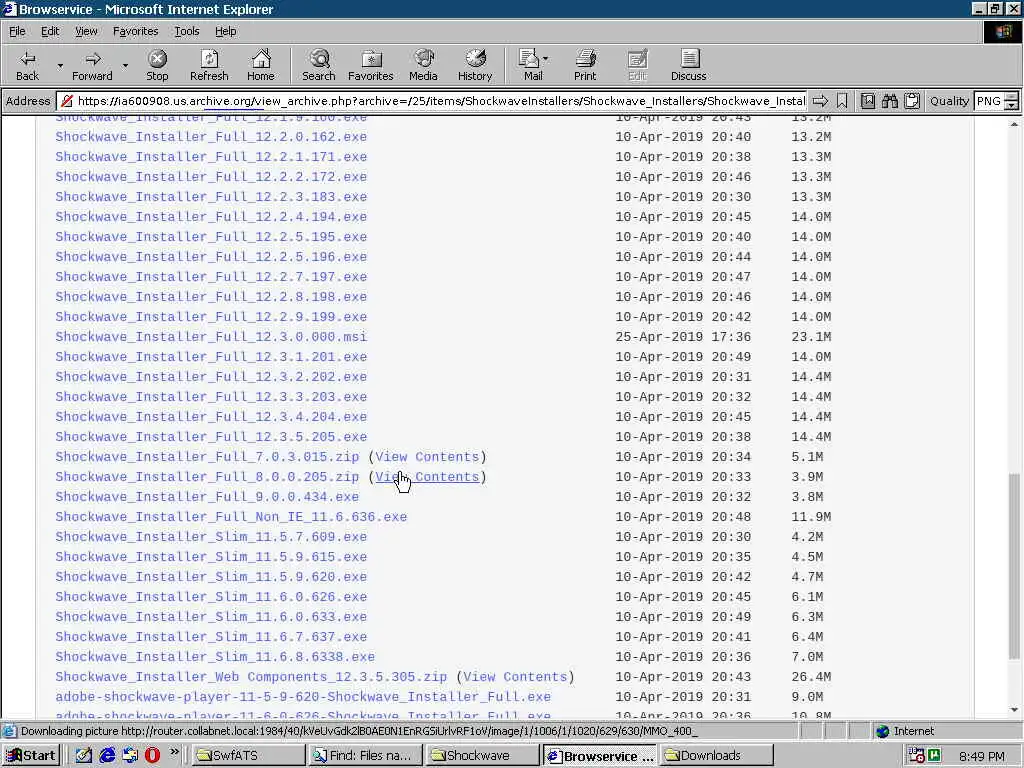Click the scrollbar down arrow
Image resolution: width=1024 pixels, height=768 pixels.
point(1014,710)
